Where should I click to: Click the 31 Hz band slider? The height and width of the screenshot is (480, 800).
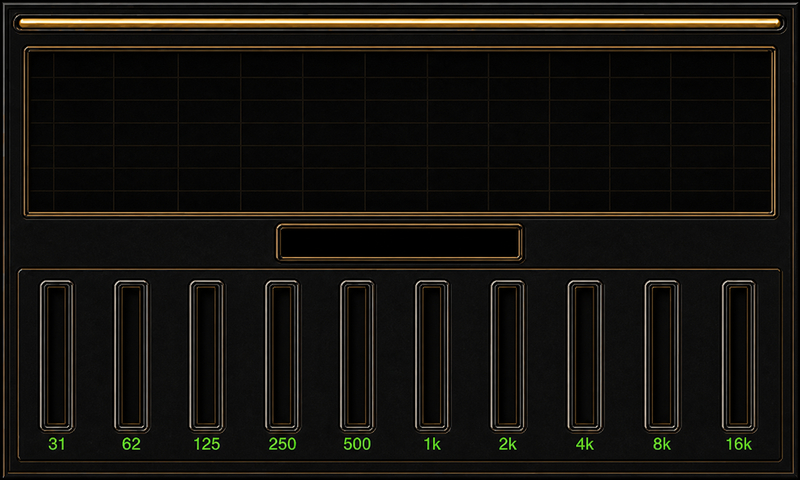[x=57, y=356]
